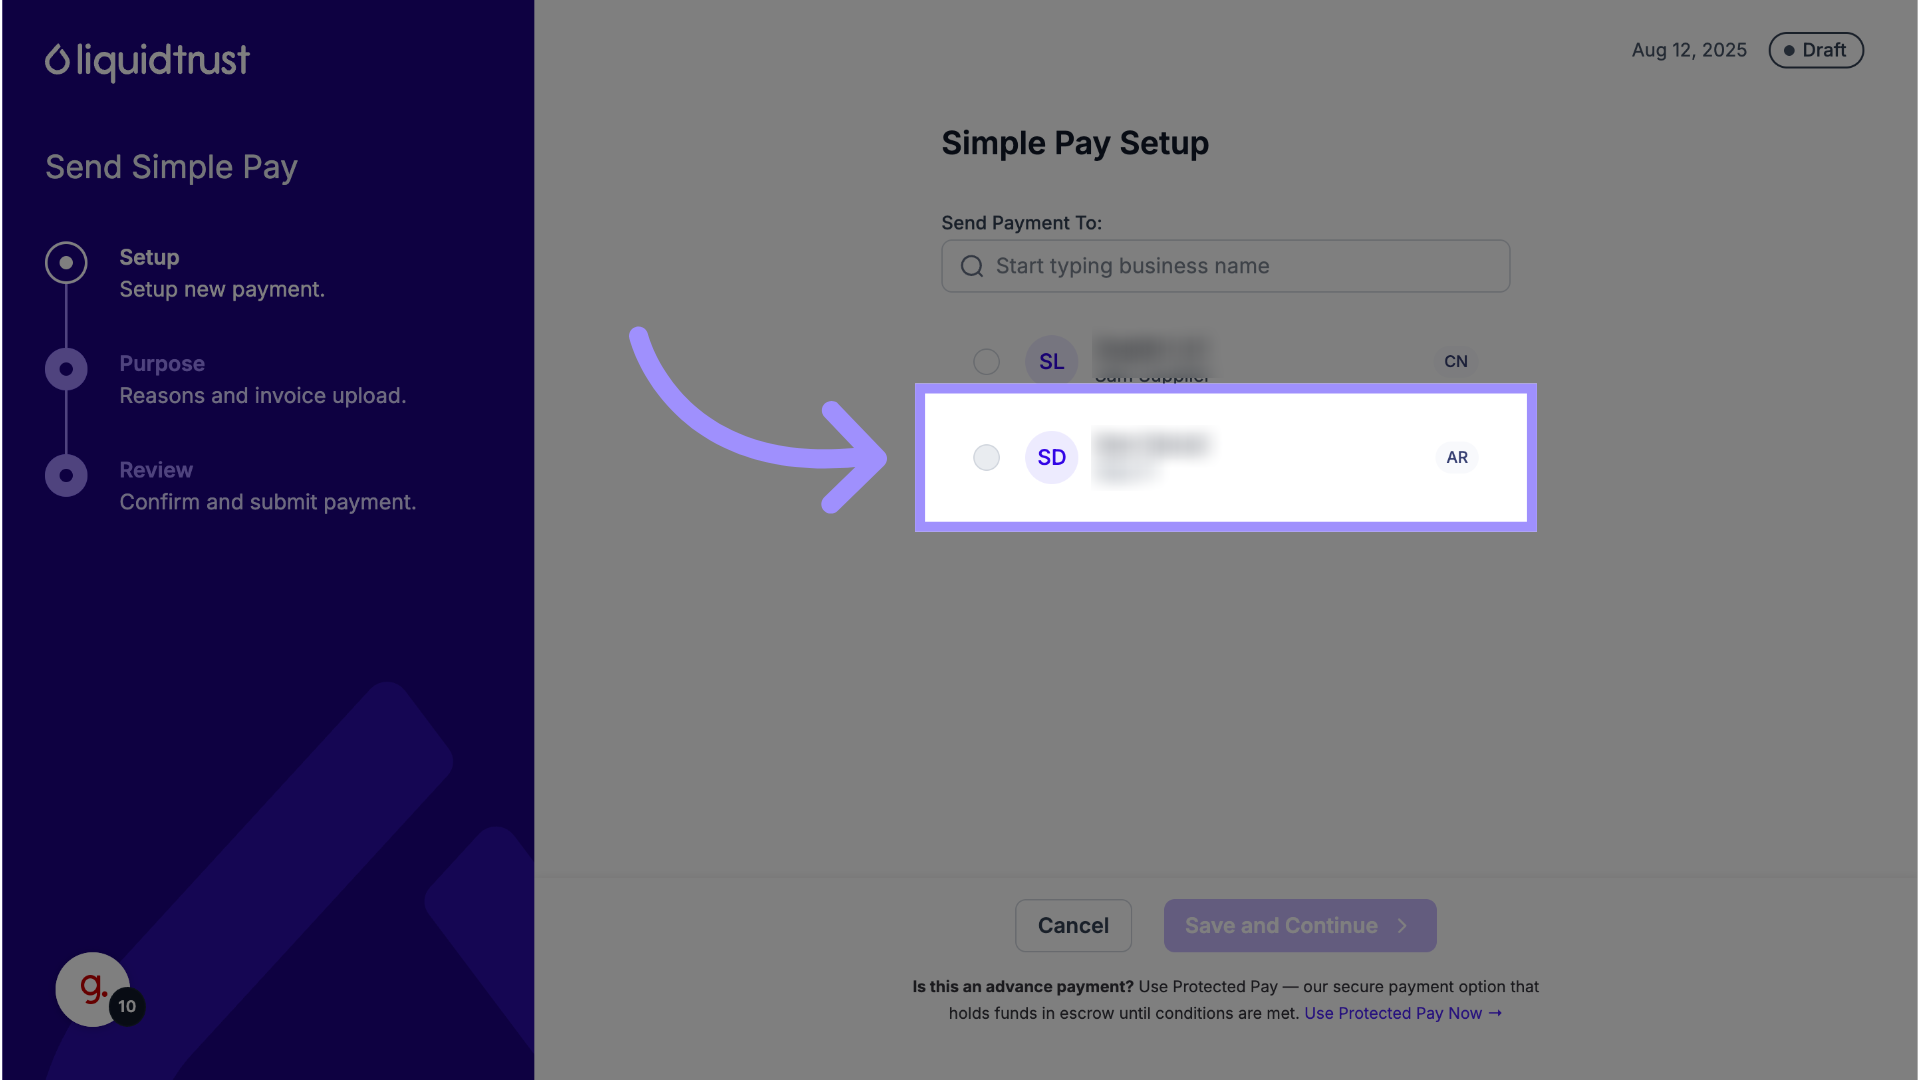Select the SL business radio button

[986, 362]
